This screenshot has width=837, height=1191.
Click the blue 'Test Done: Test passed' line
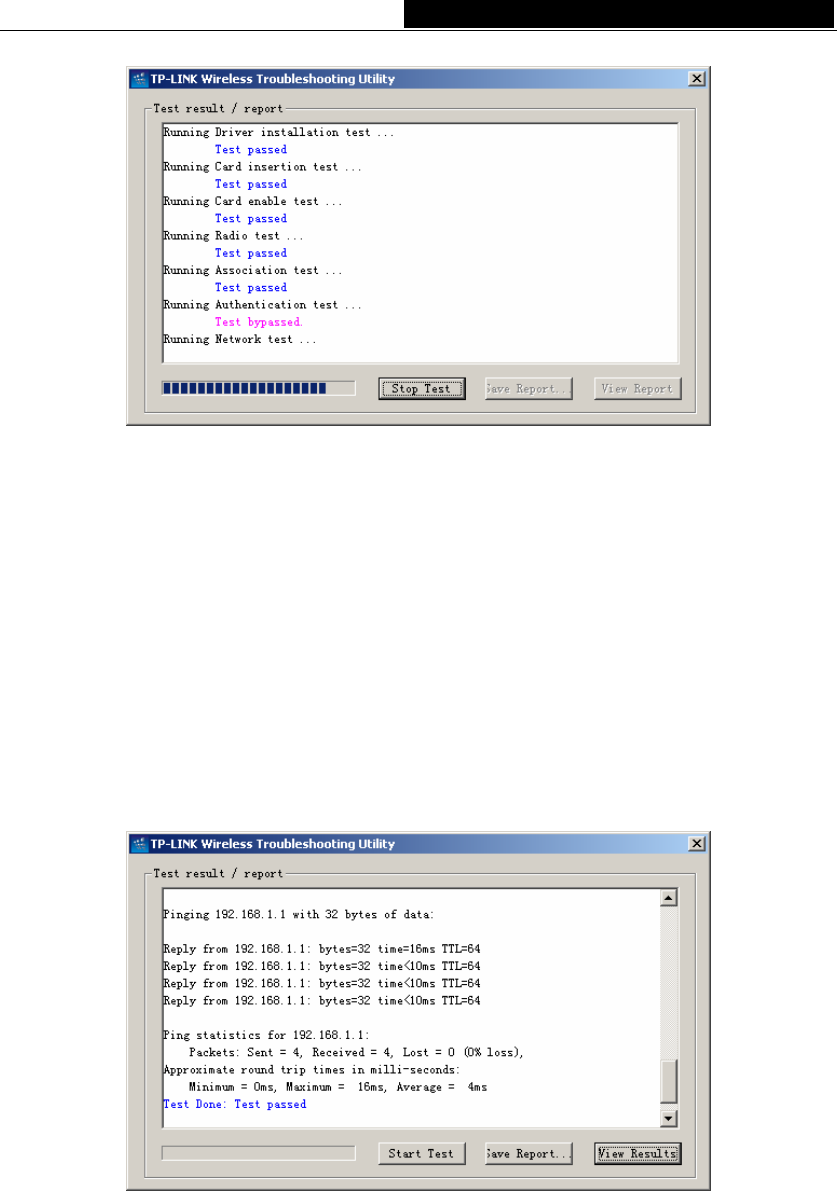[x=235, y=1104]
